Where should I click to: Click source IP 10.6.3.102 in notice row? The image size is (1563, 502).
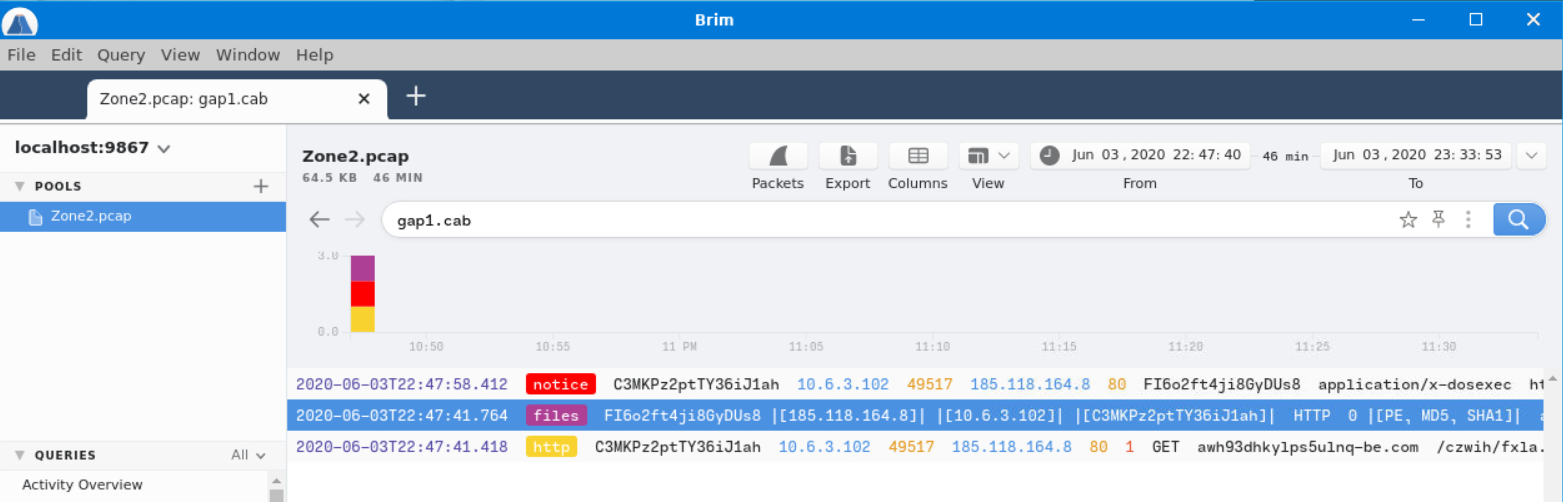(x=843, y=384)
